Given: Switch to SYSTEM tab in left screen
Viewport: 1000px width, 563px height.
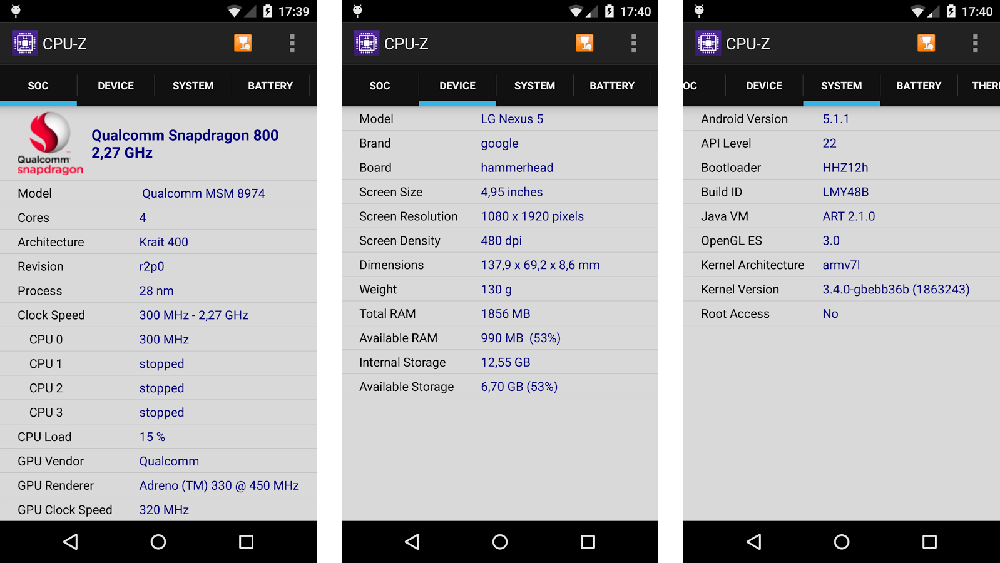Looking at the screenshot, I should coord(193,85).
